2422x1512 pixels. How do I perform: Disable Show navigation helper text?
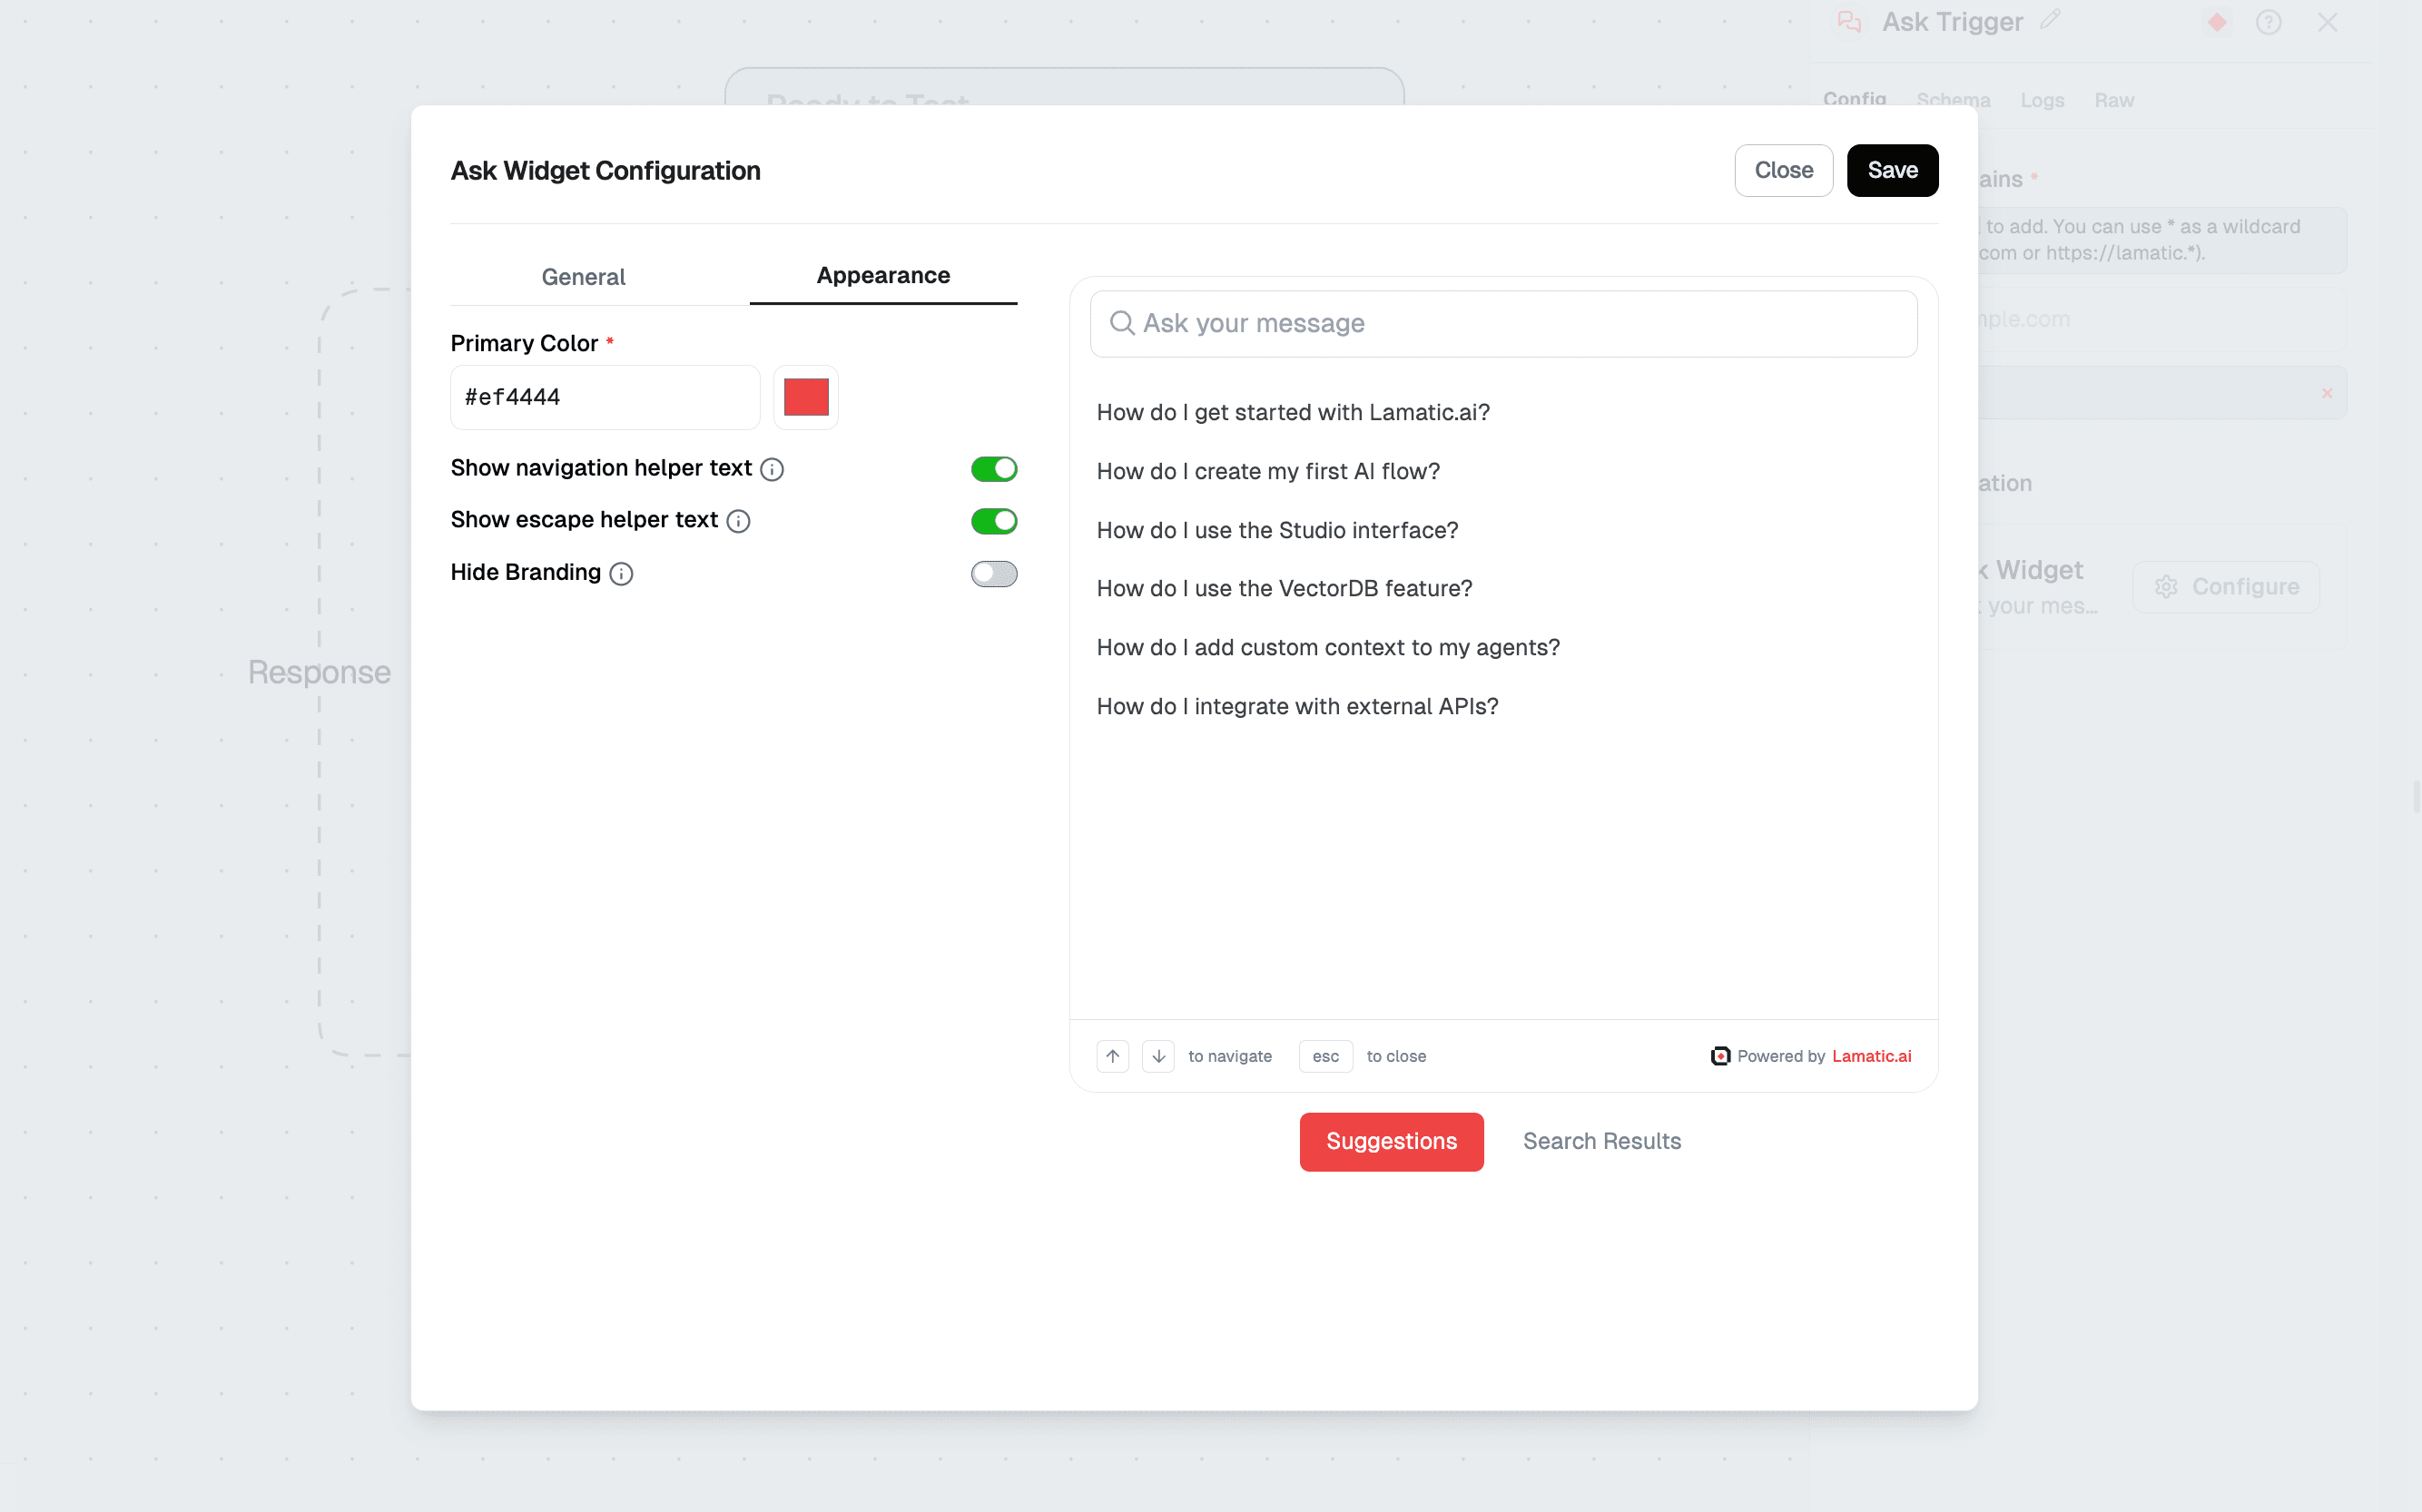click(994, 469)
